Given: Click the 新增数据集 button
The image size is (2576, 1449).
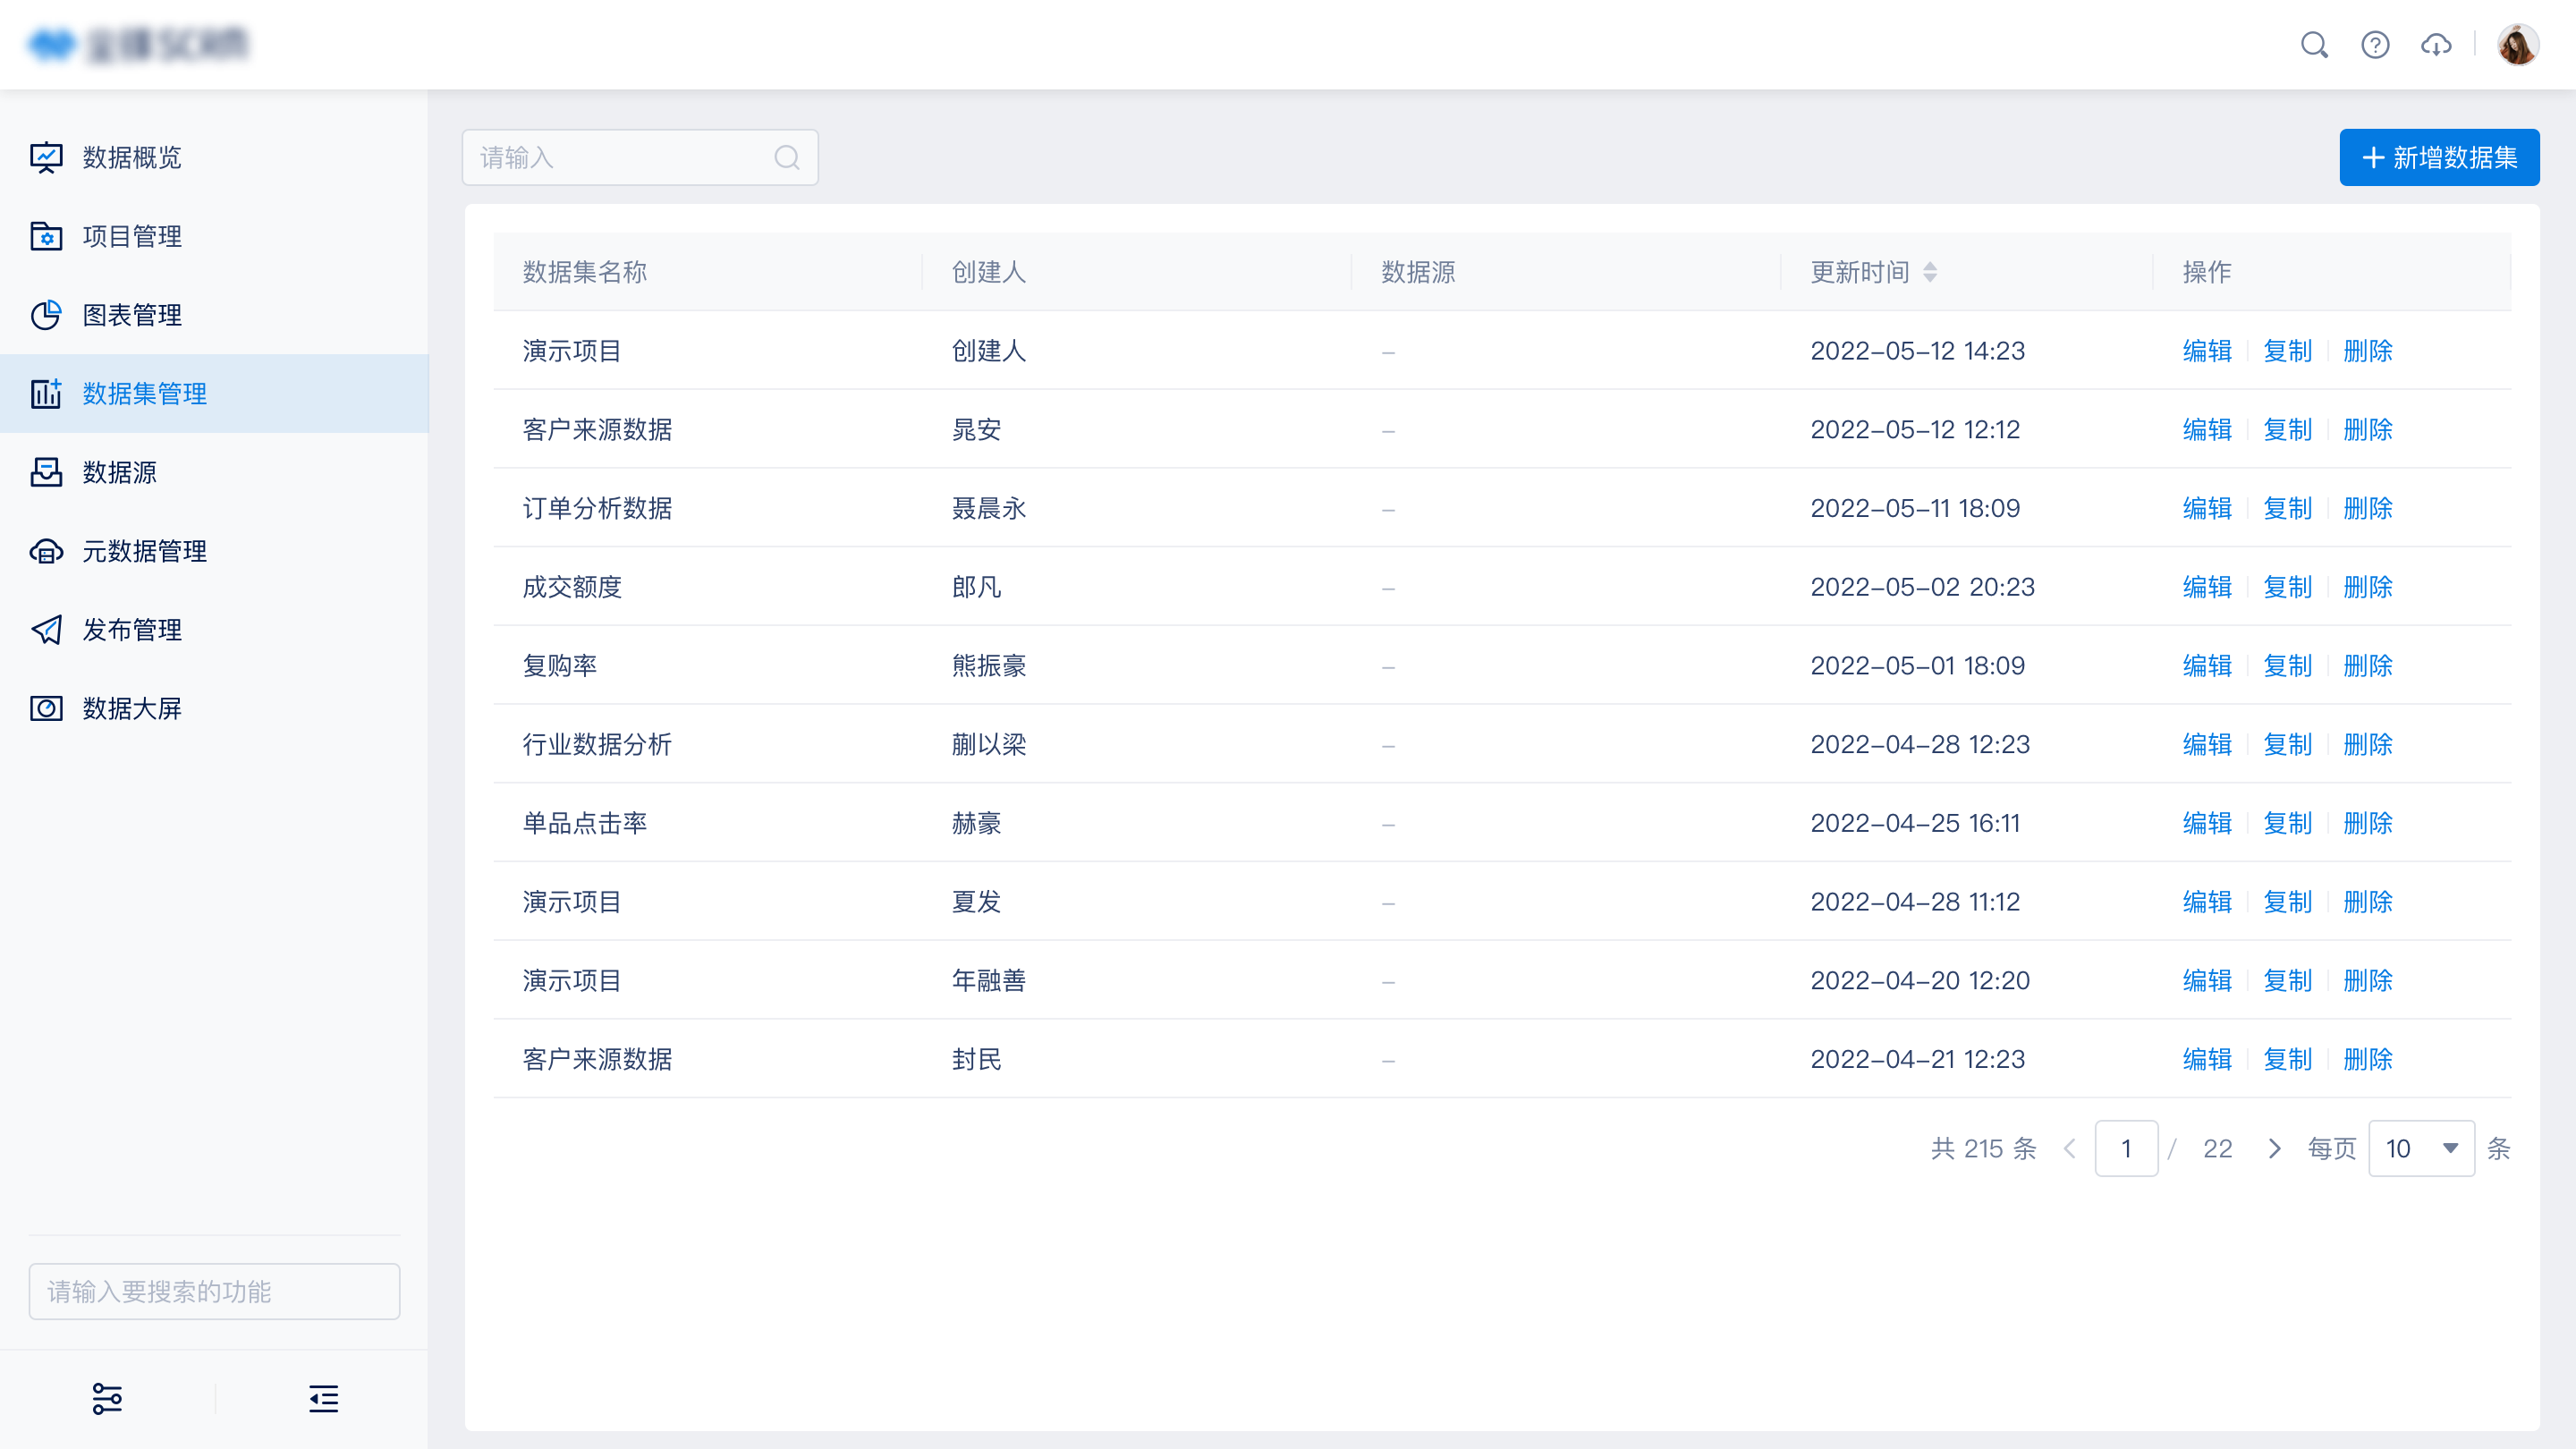Looking at the screenshot, I should pyautogui.click(x=2438, y=157).
